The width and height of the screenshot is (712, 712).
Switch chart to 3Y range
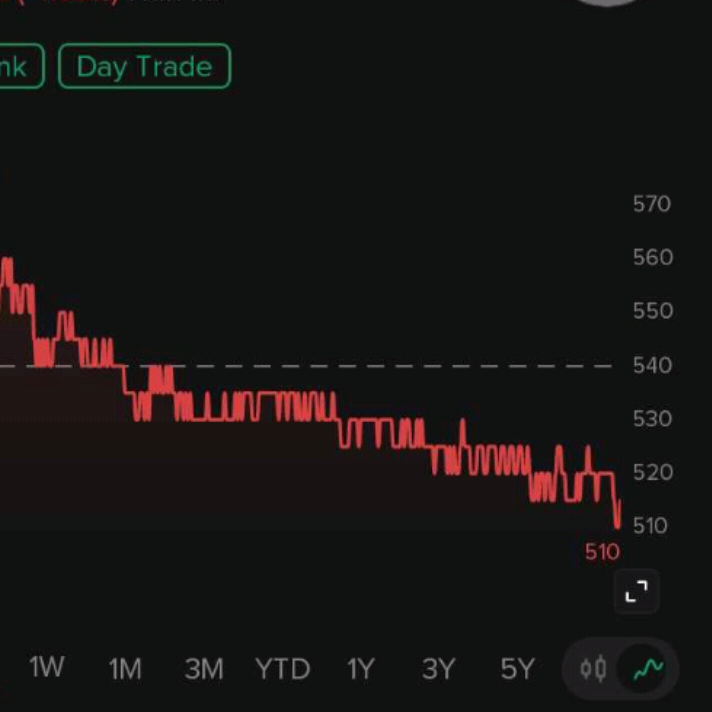point(438,668)
